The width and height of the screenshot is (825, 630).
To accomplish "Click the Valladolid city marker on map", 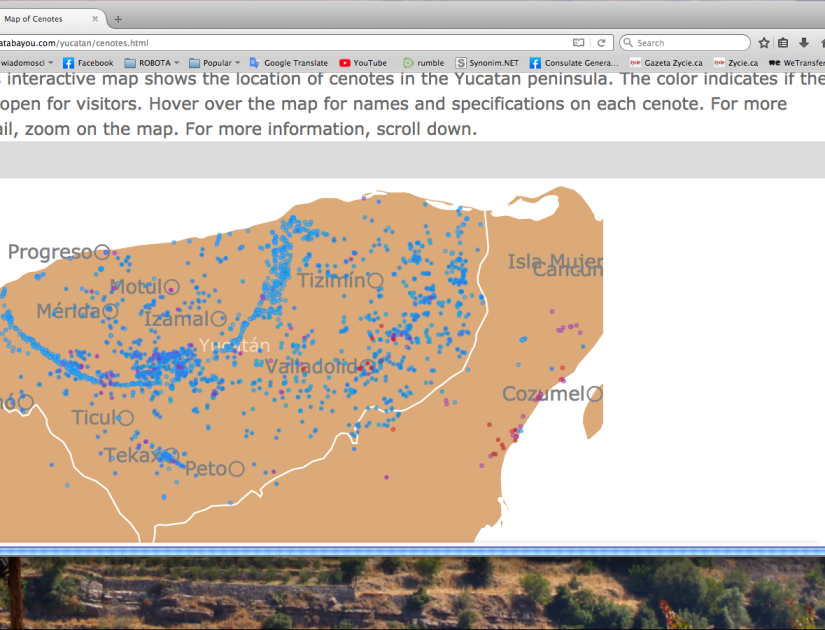I will [x=366, y=367].
